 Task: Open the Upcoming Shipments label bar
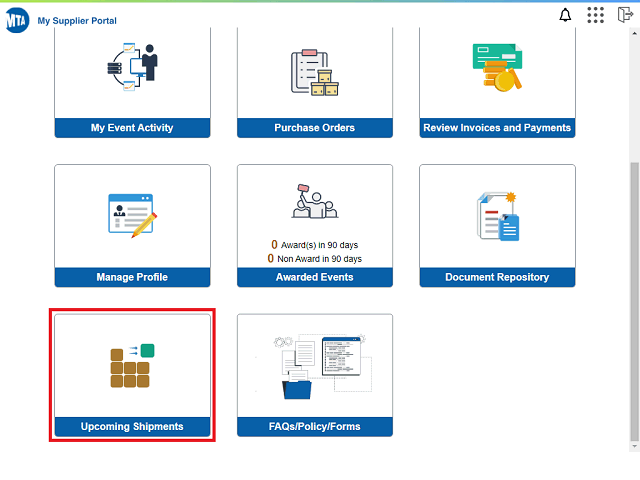[x=132, y=427]
